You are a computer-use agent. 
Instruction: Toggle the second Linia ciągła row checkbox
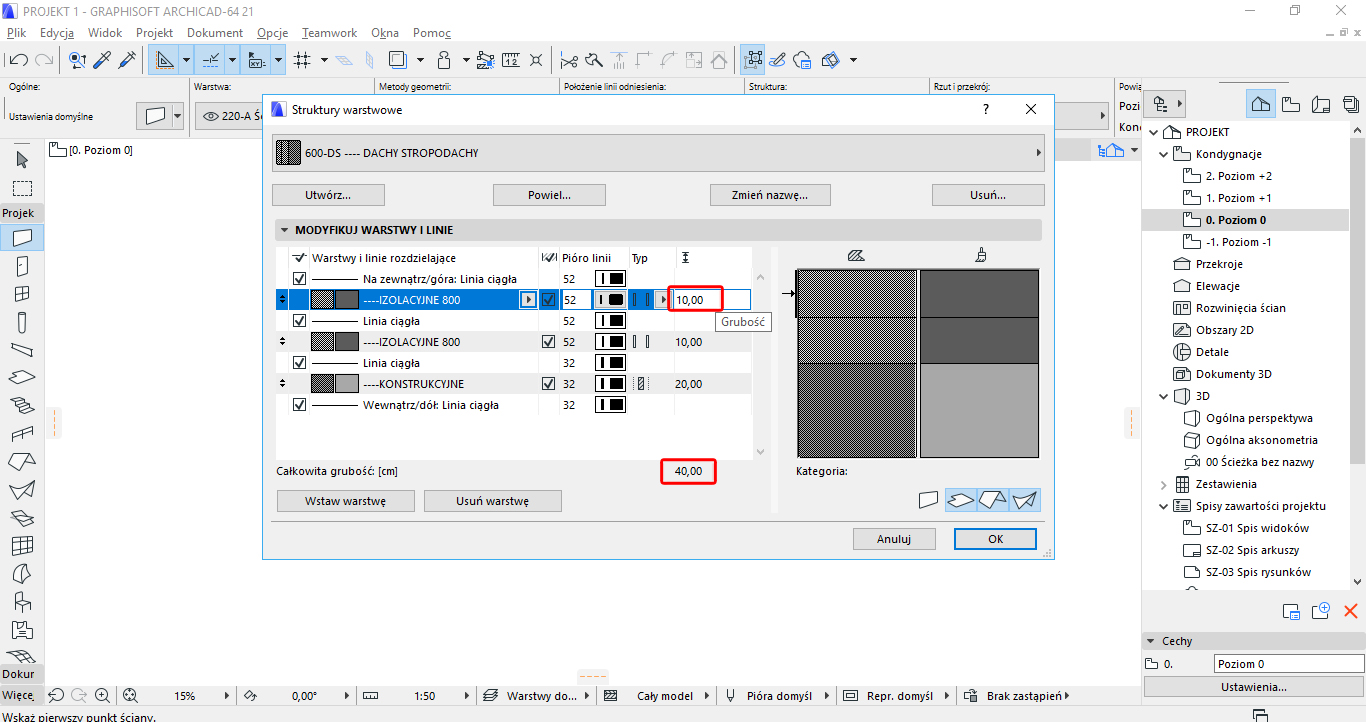(299, 363)
